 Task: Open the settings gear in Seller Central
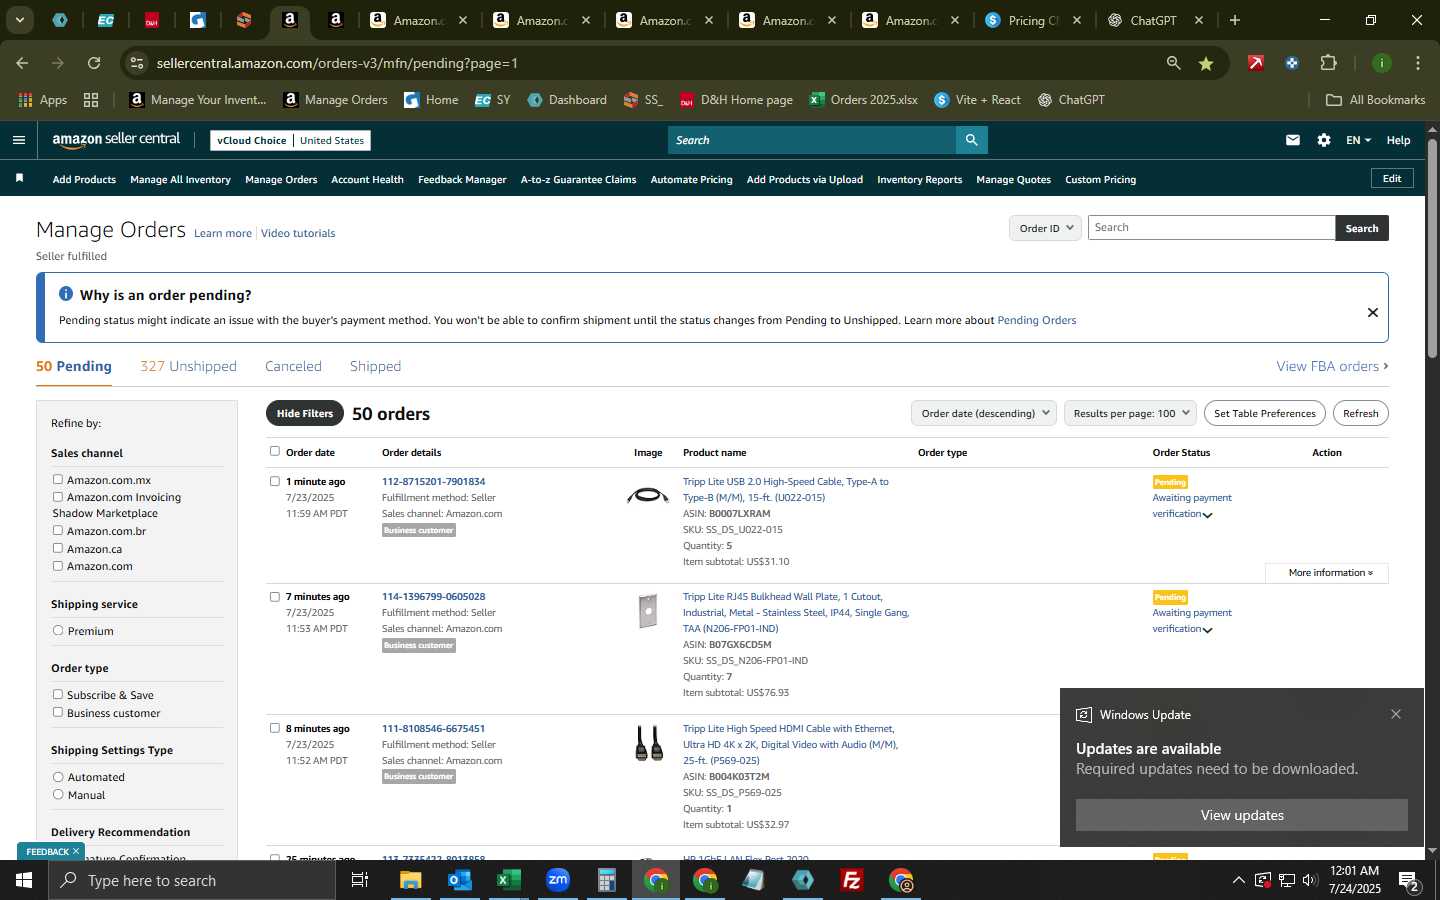tap(1324, 140)
